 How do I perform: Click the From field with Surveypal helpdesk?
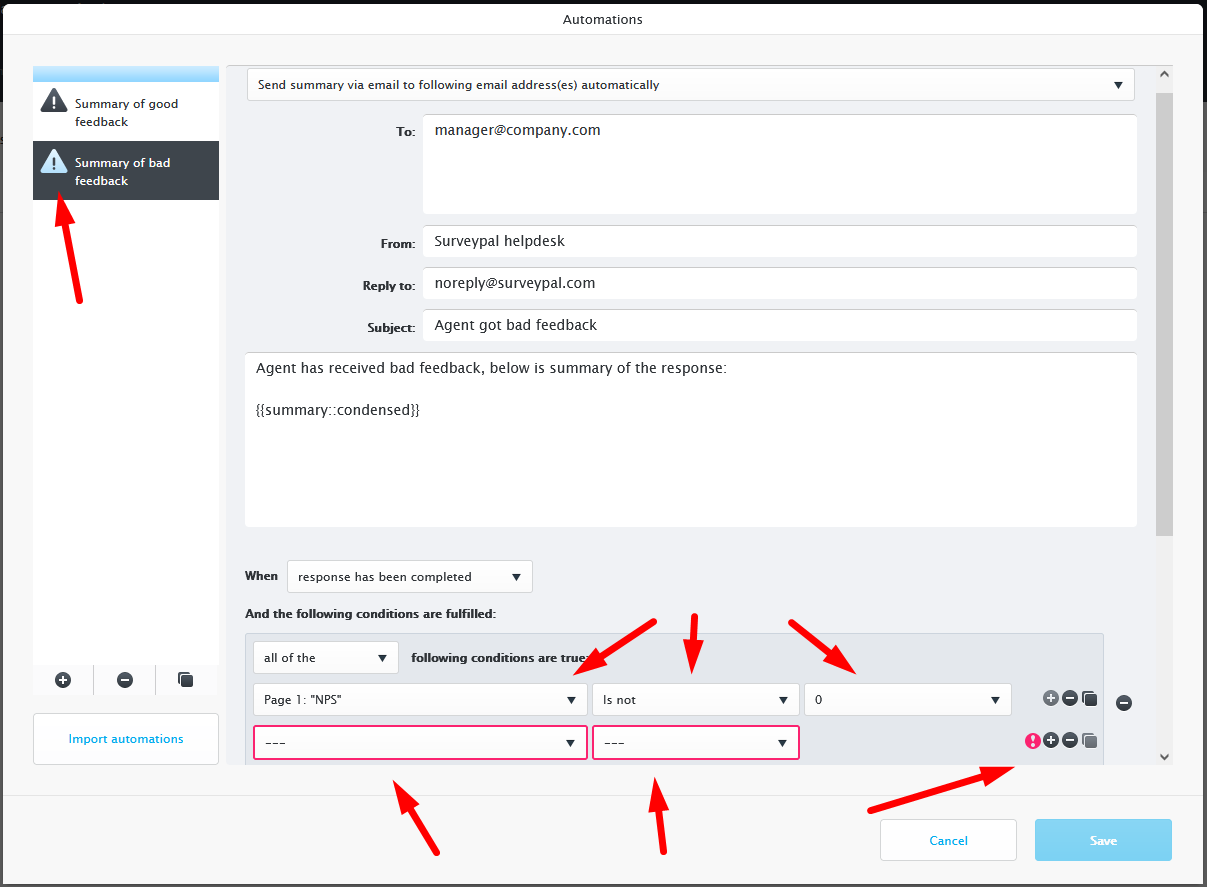click(x=779, y=241)
